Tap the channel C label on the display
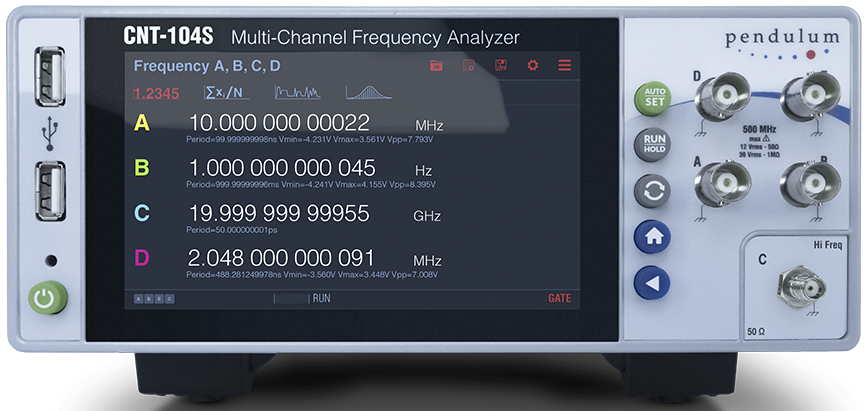 pos(142,213)
